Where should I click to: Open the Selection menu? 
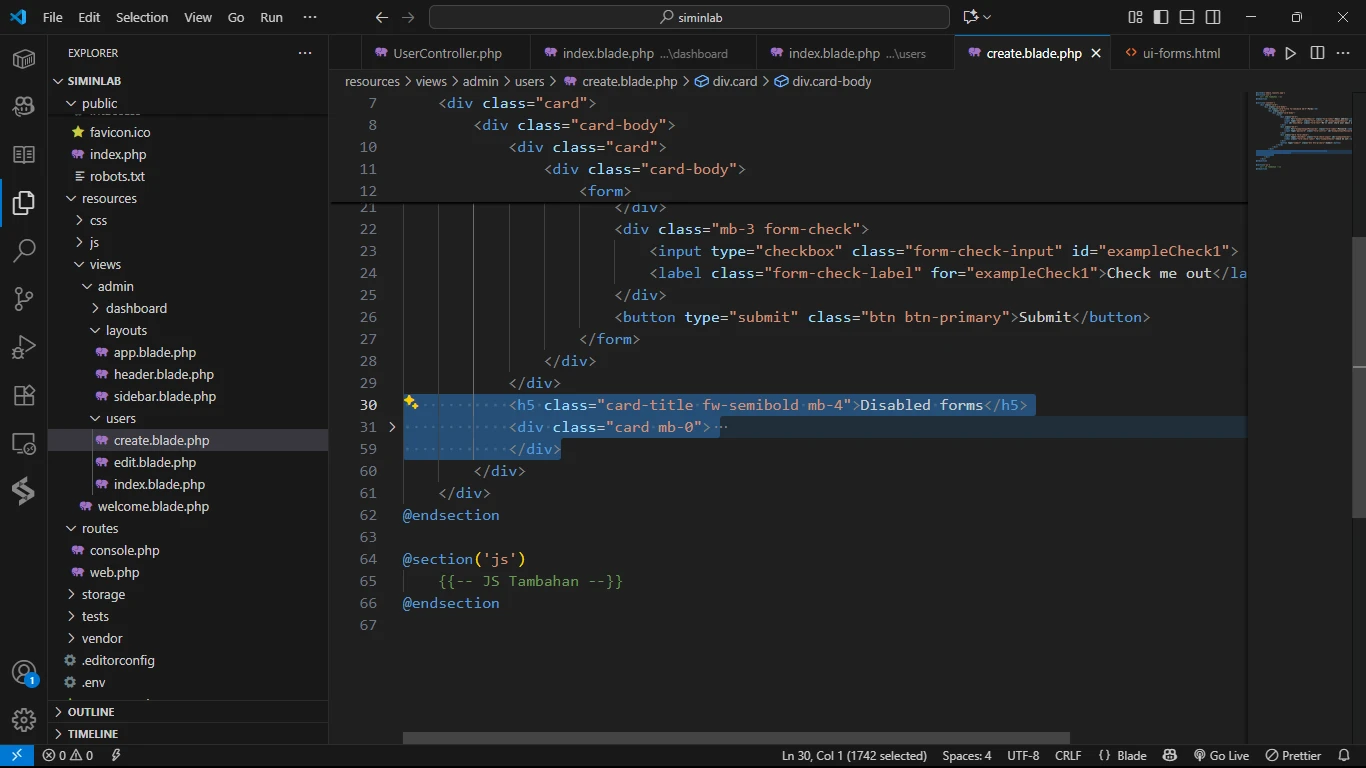click(x=142, y=17)
